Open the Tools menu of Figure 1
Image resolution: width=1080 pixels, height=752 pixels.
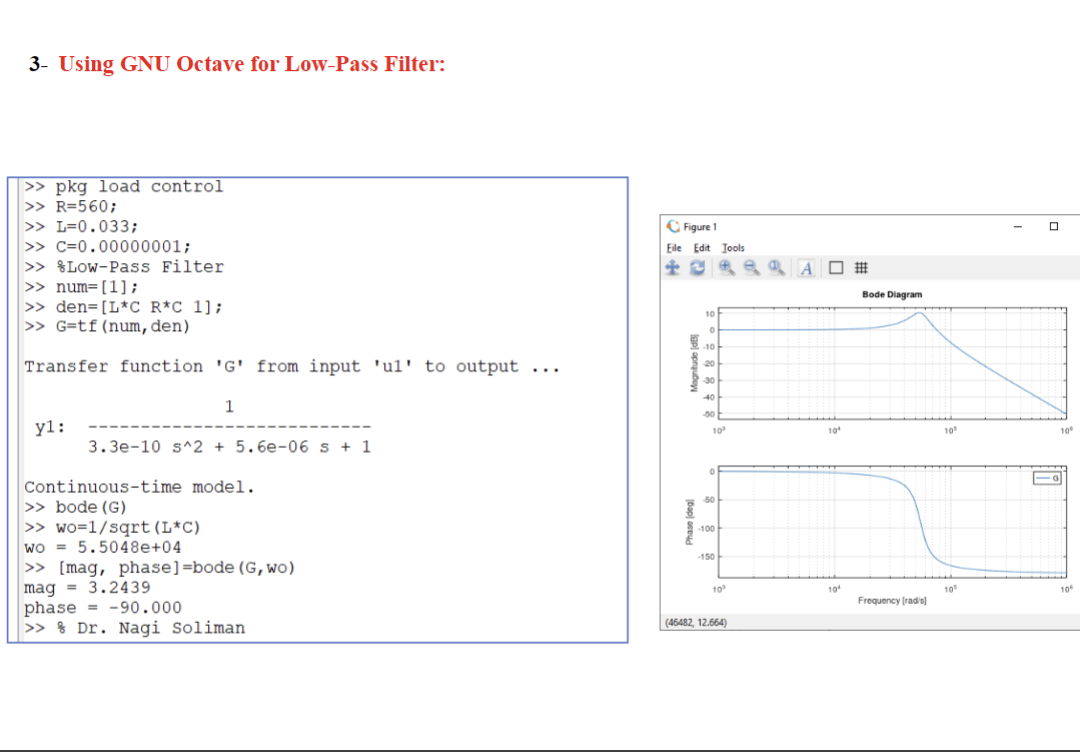click(x=732, y=248)
